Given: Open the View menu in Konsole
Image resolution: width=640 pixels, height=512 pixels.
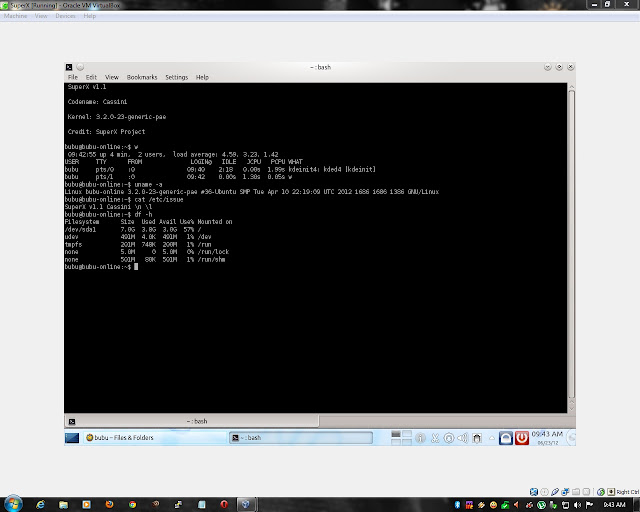Looking at the screenshot, I should point(111,77).
